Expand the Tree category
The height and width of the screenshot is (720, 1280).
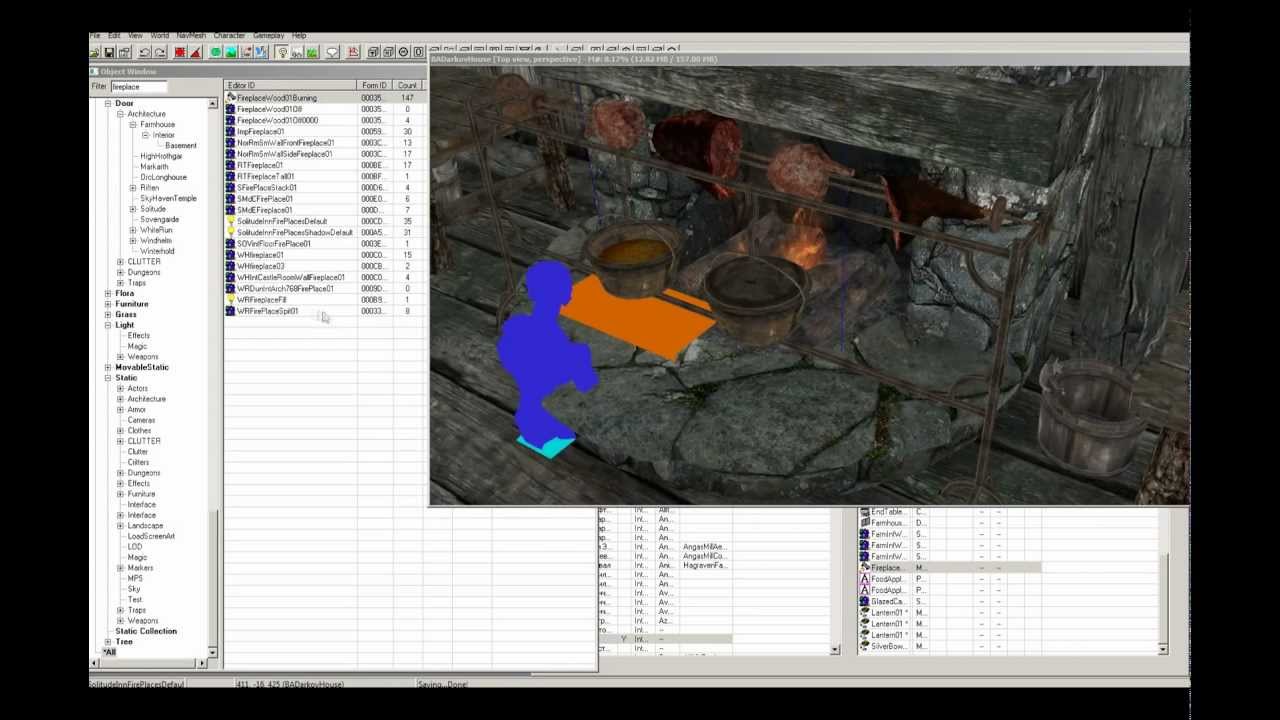(x=108, y=642)
